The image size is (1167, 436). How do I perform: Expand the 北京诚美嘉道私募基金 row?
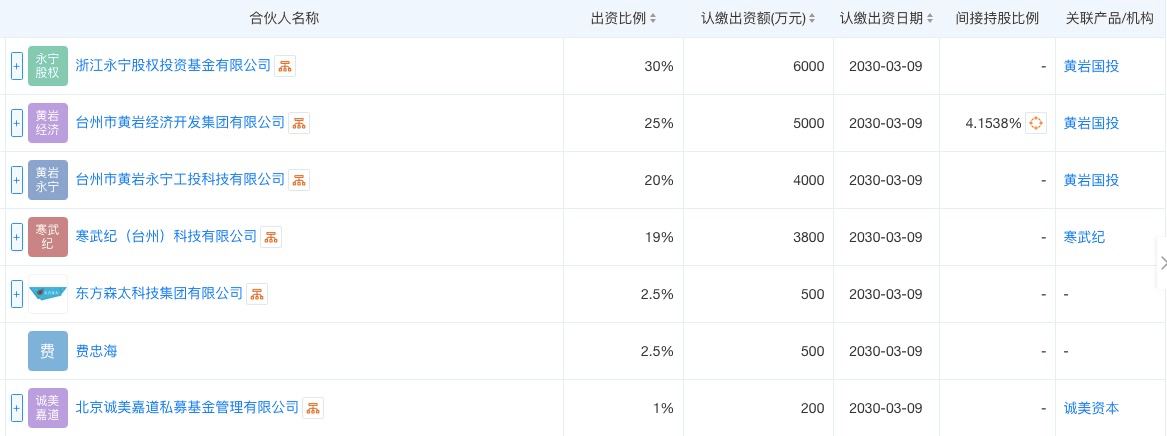coord(16,408)
